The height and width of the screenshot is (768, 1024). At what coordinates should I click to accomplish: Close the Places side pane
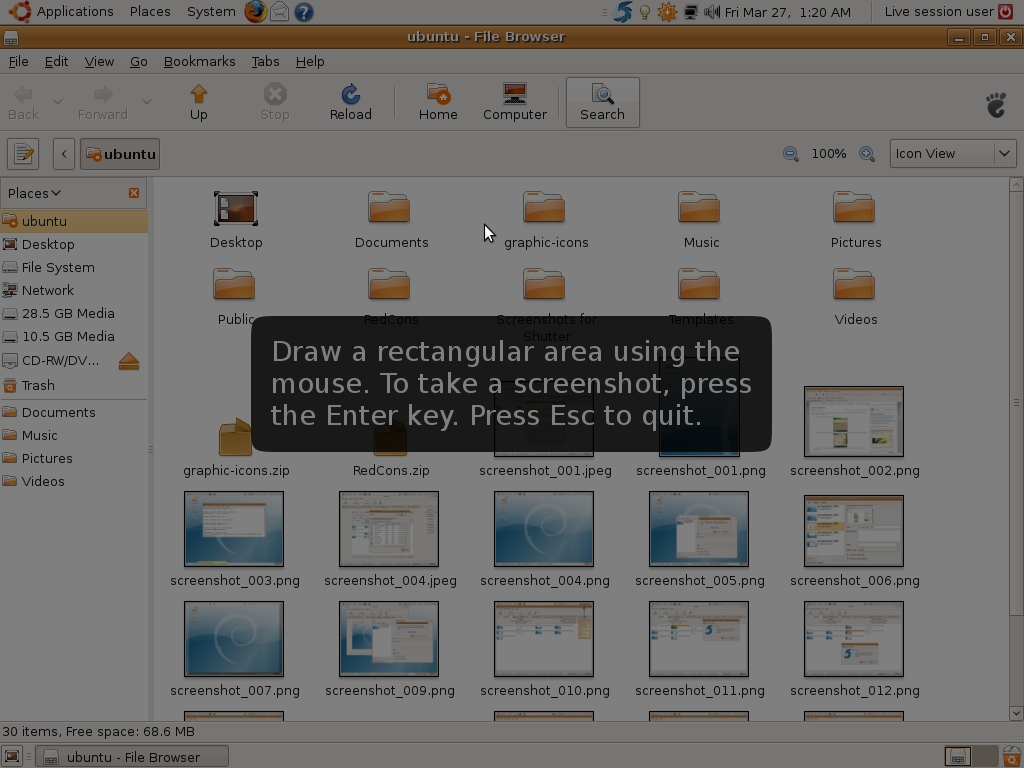coord(134,193)
